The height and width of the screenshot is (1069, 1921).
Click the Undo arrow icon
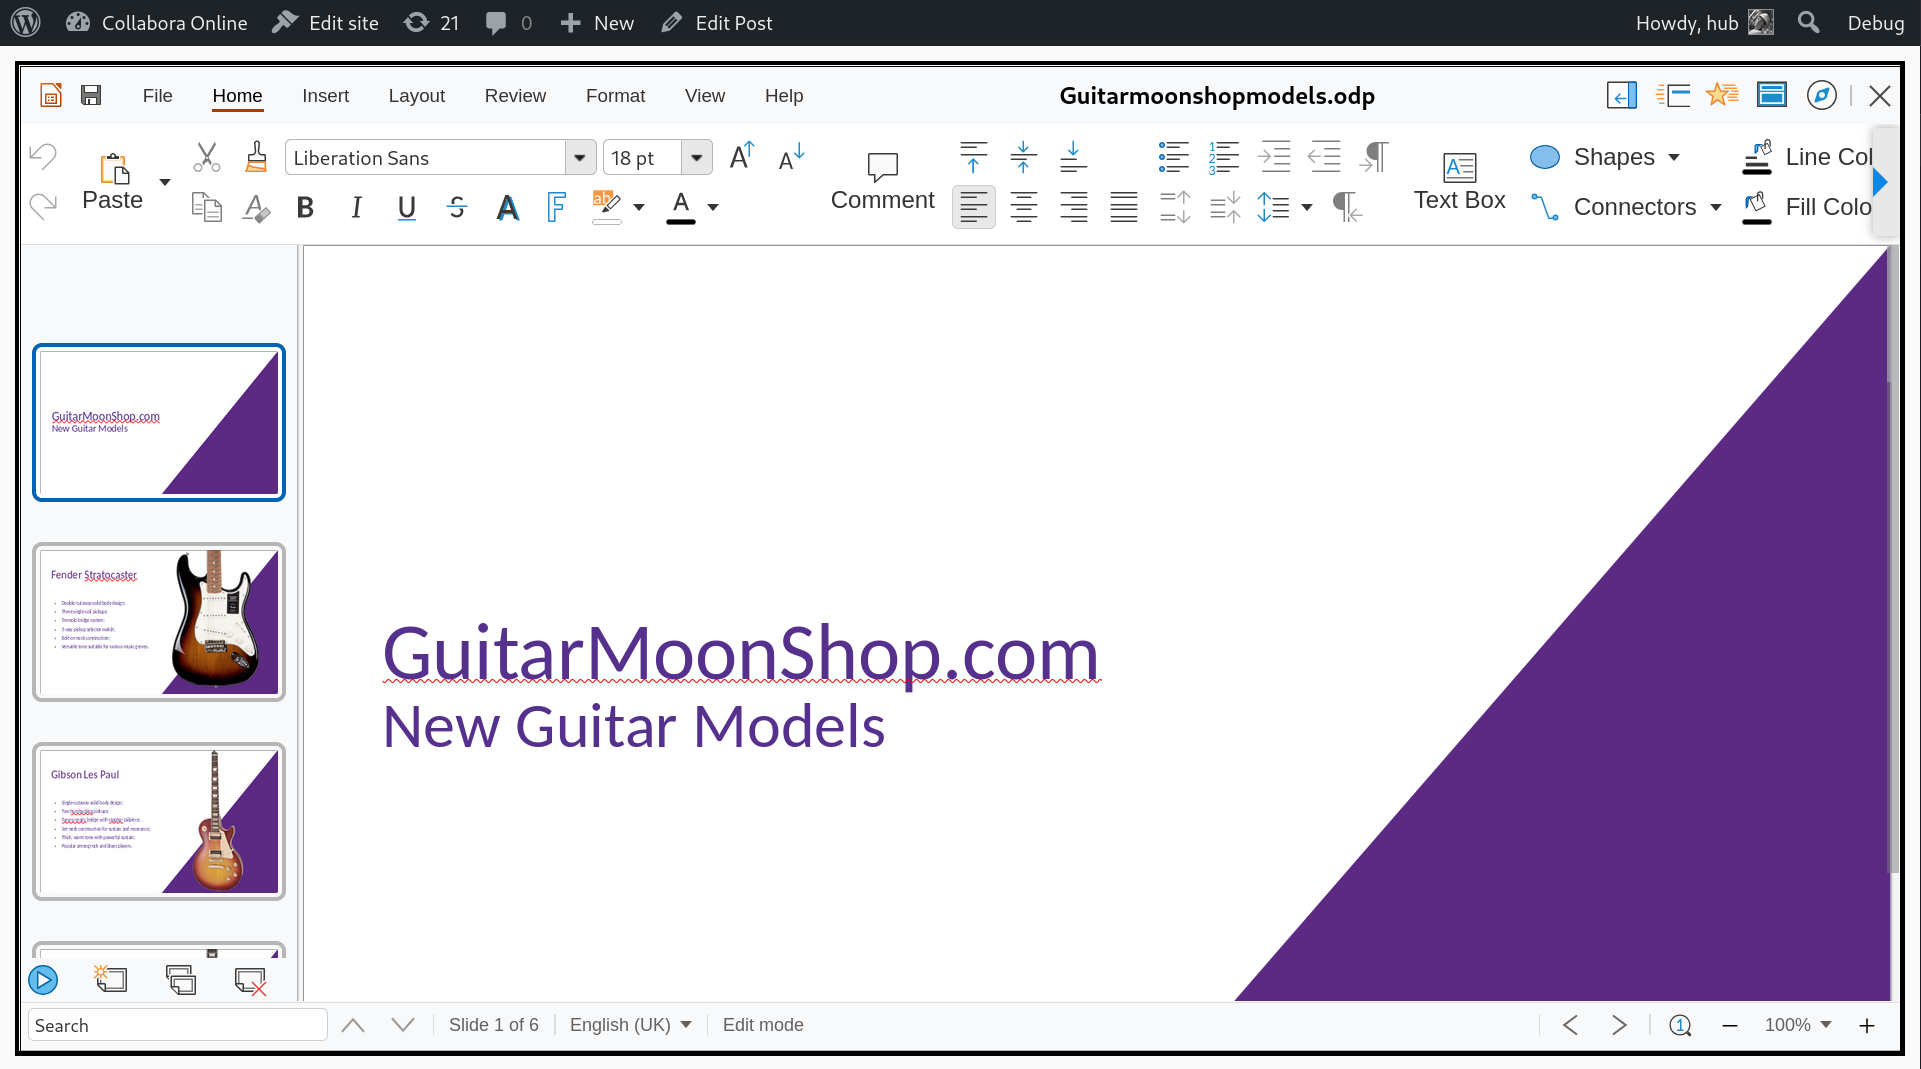pyautogui.click(x=43, y=157)
